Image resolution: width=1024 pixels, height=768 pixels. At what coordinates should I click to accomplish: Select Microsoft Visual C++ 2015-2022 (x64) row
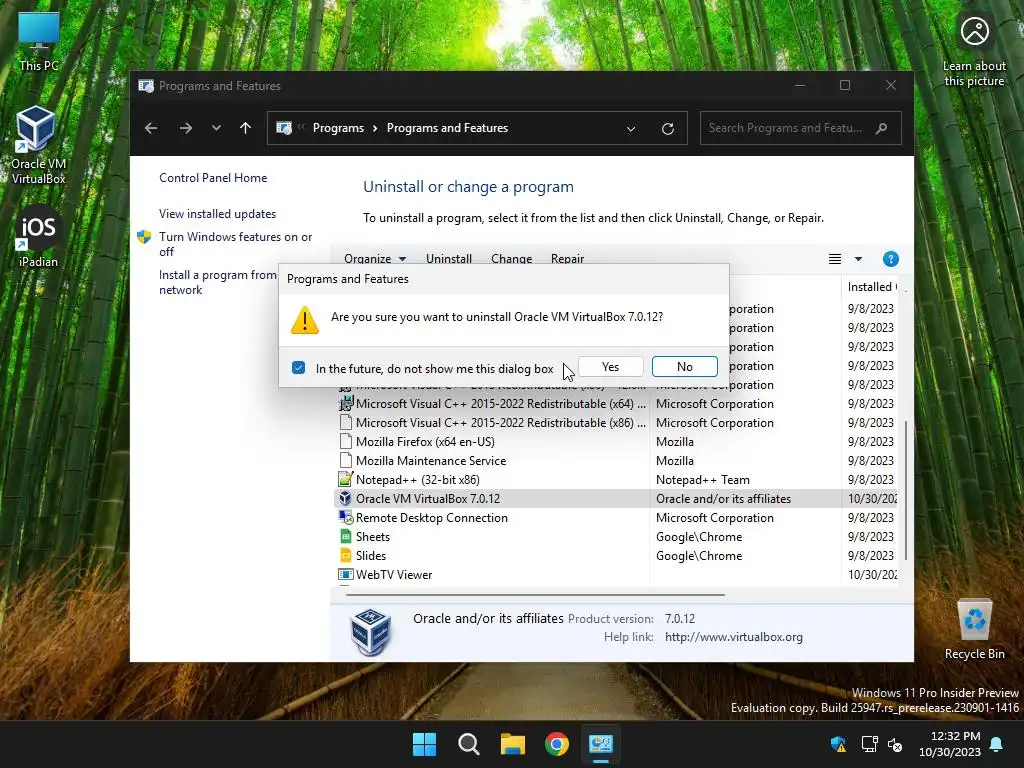pyautogui.click(x=615, y=404)
